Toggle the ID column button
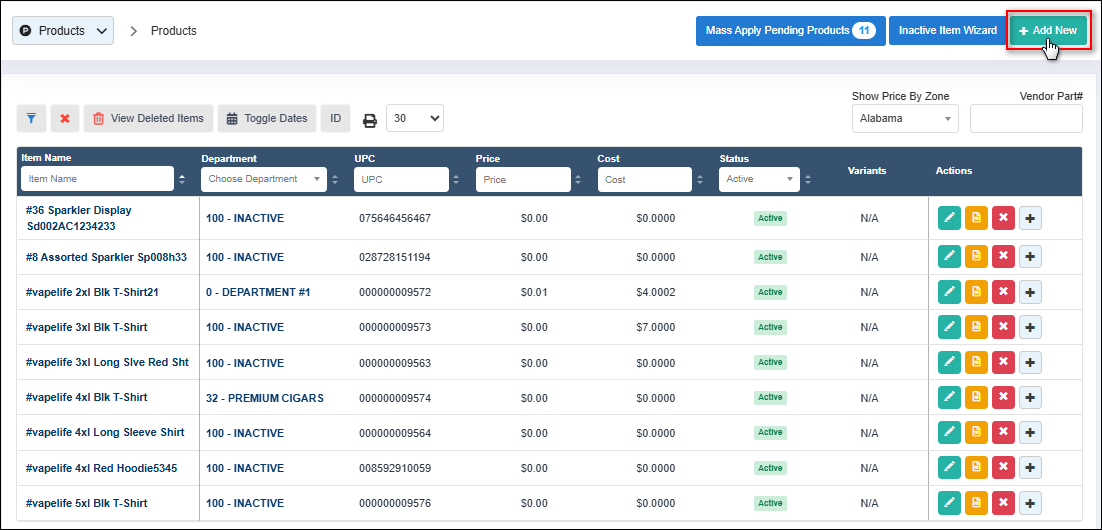 tap(335, 119)
